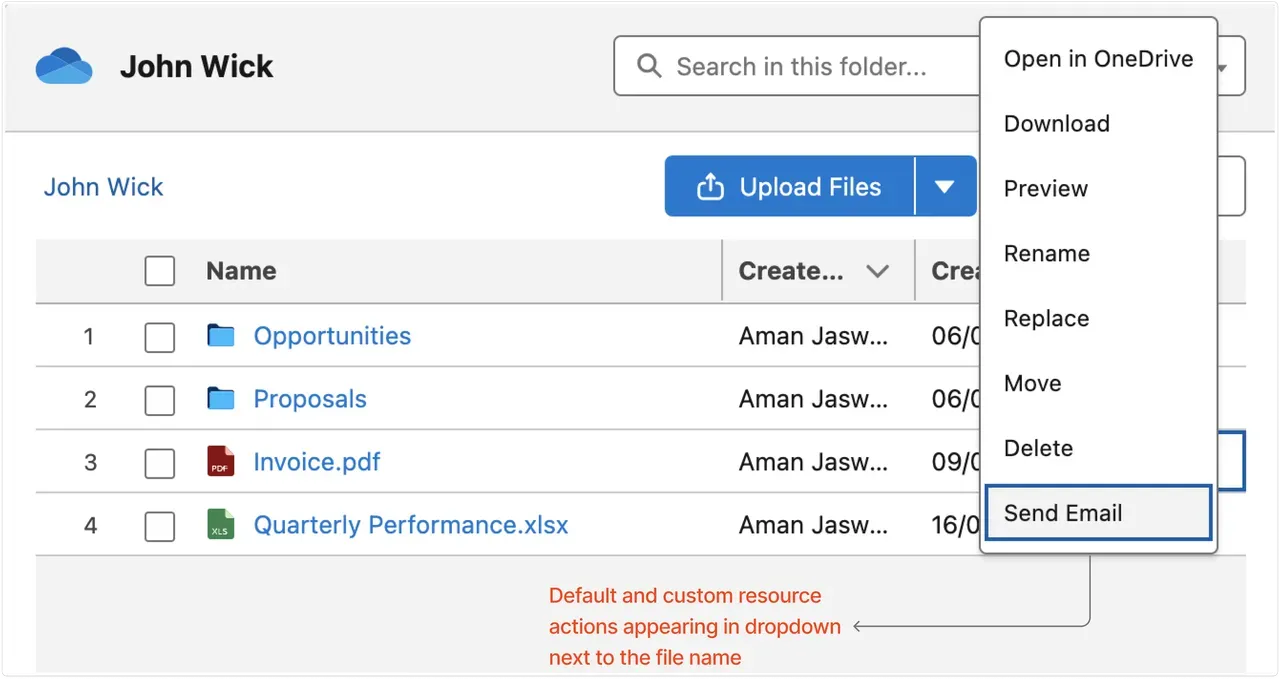
Task: Click the Invoice.pdf PDF file icon
Action: coord(220,462)
